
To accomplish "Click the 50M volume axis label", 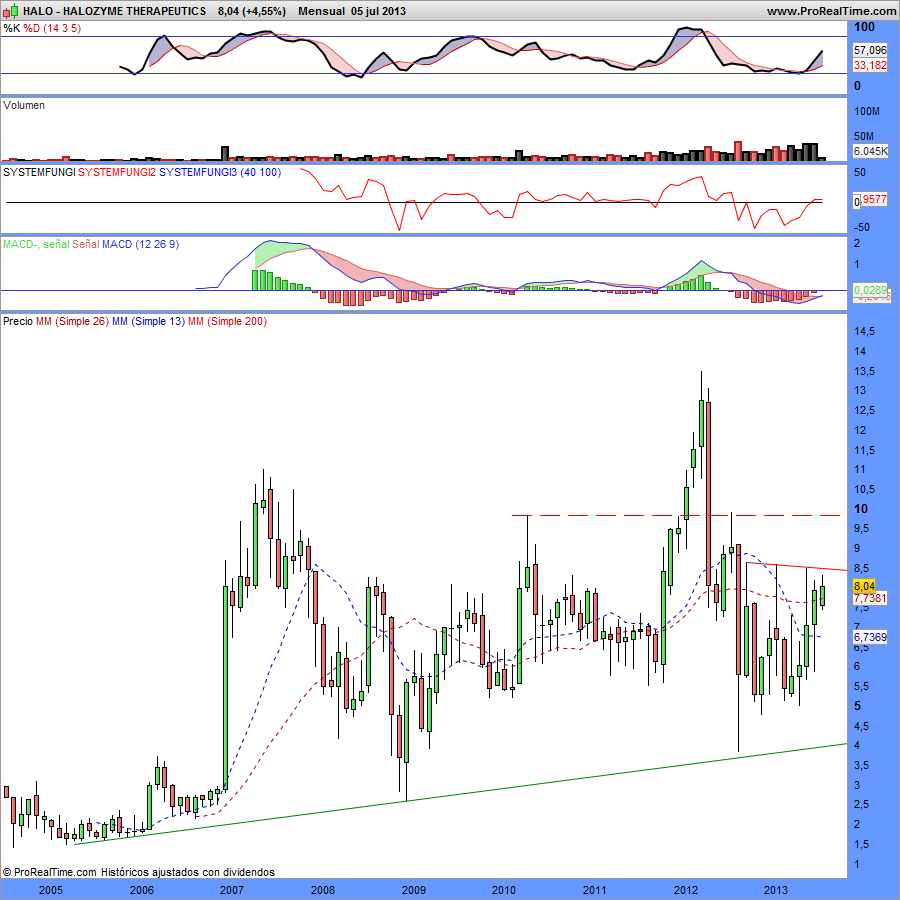I will 864,137.
